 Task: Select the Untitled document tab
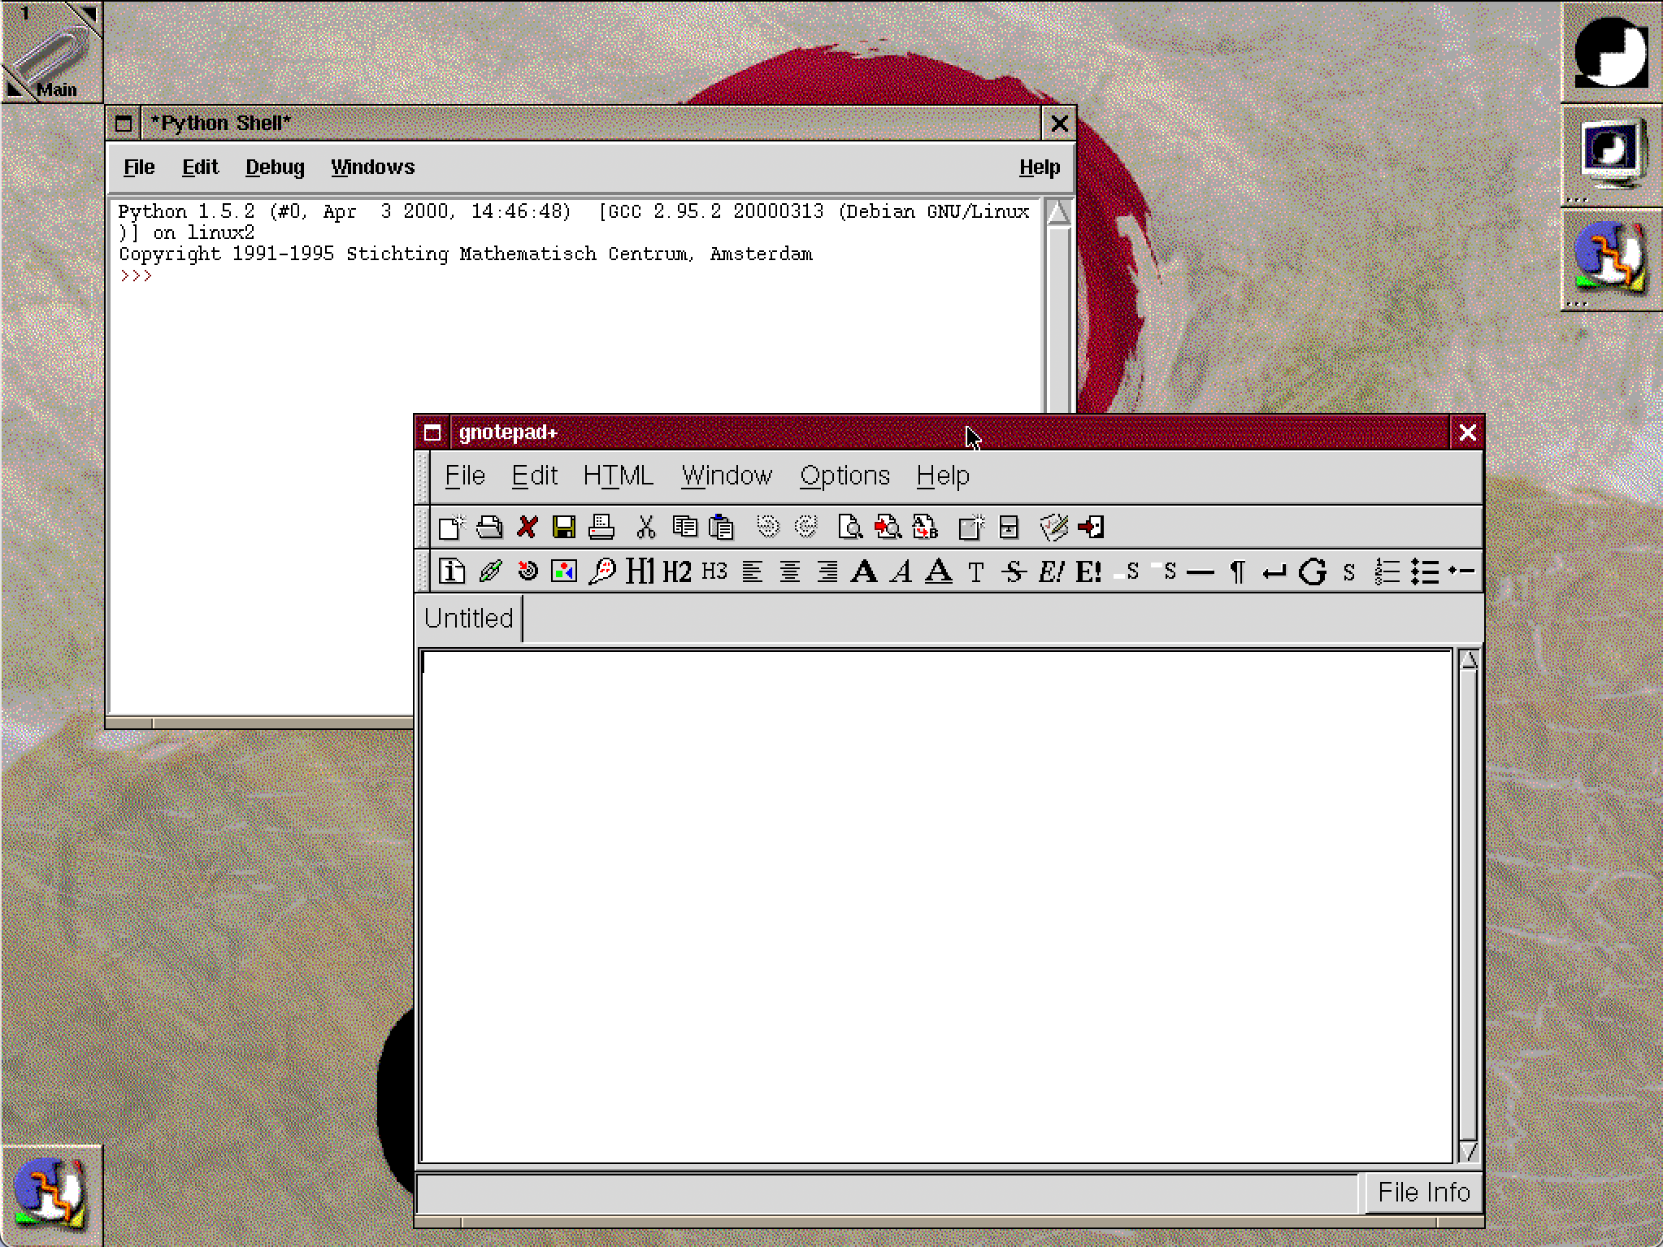pyautogui.click(x=468, y=618)
